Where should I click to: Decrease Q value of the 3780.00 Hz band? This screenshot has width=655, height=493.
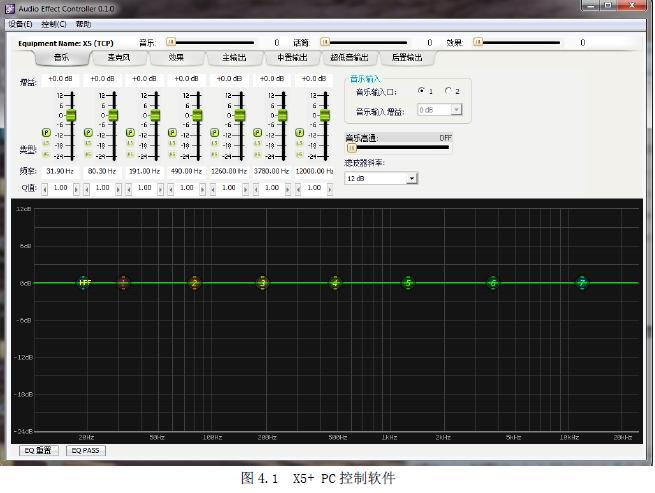click(256, 189)
